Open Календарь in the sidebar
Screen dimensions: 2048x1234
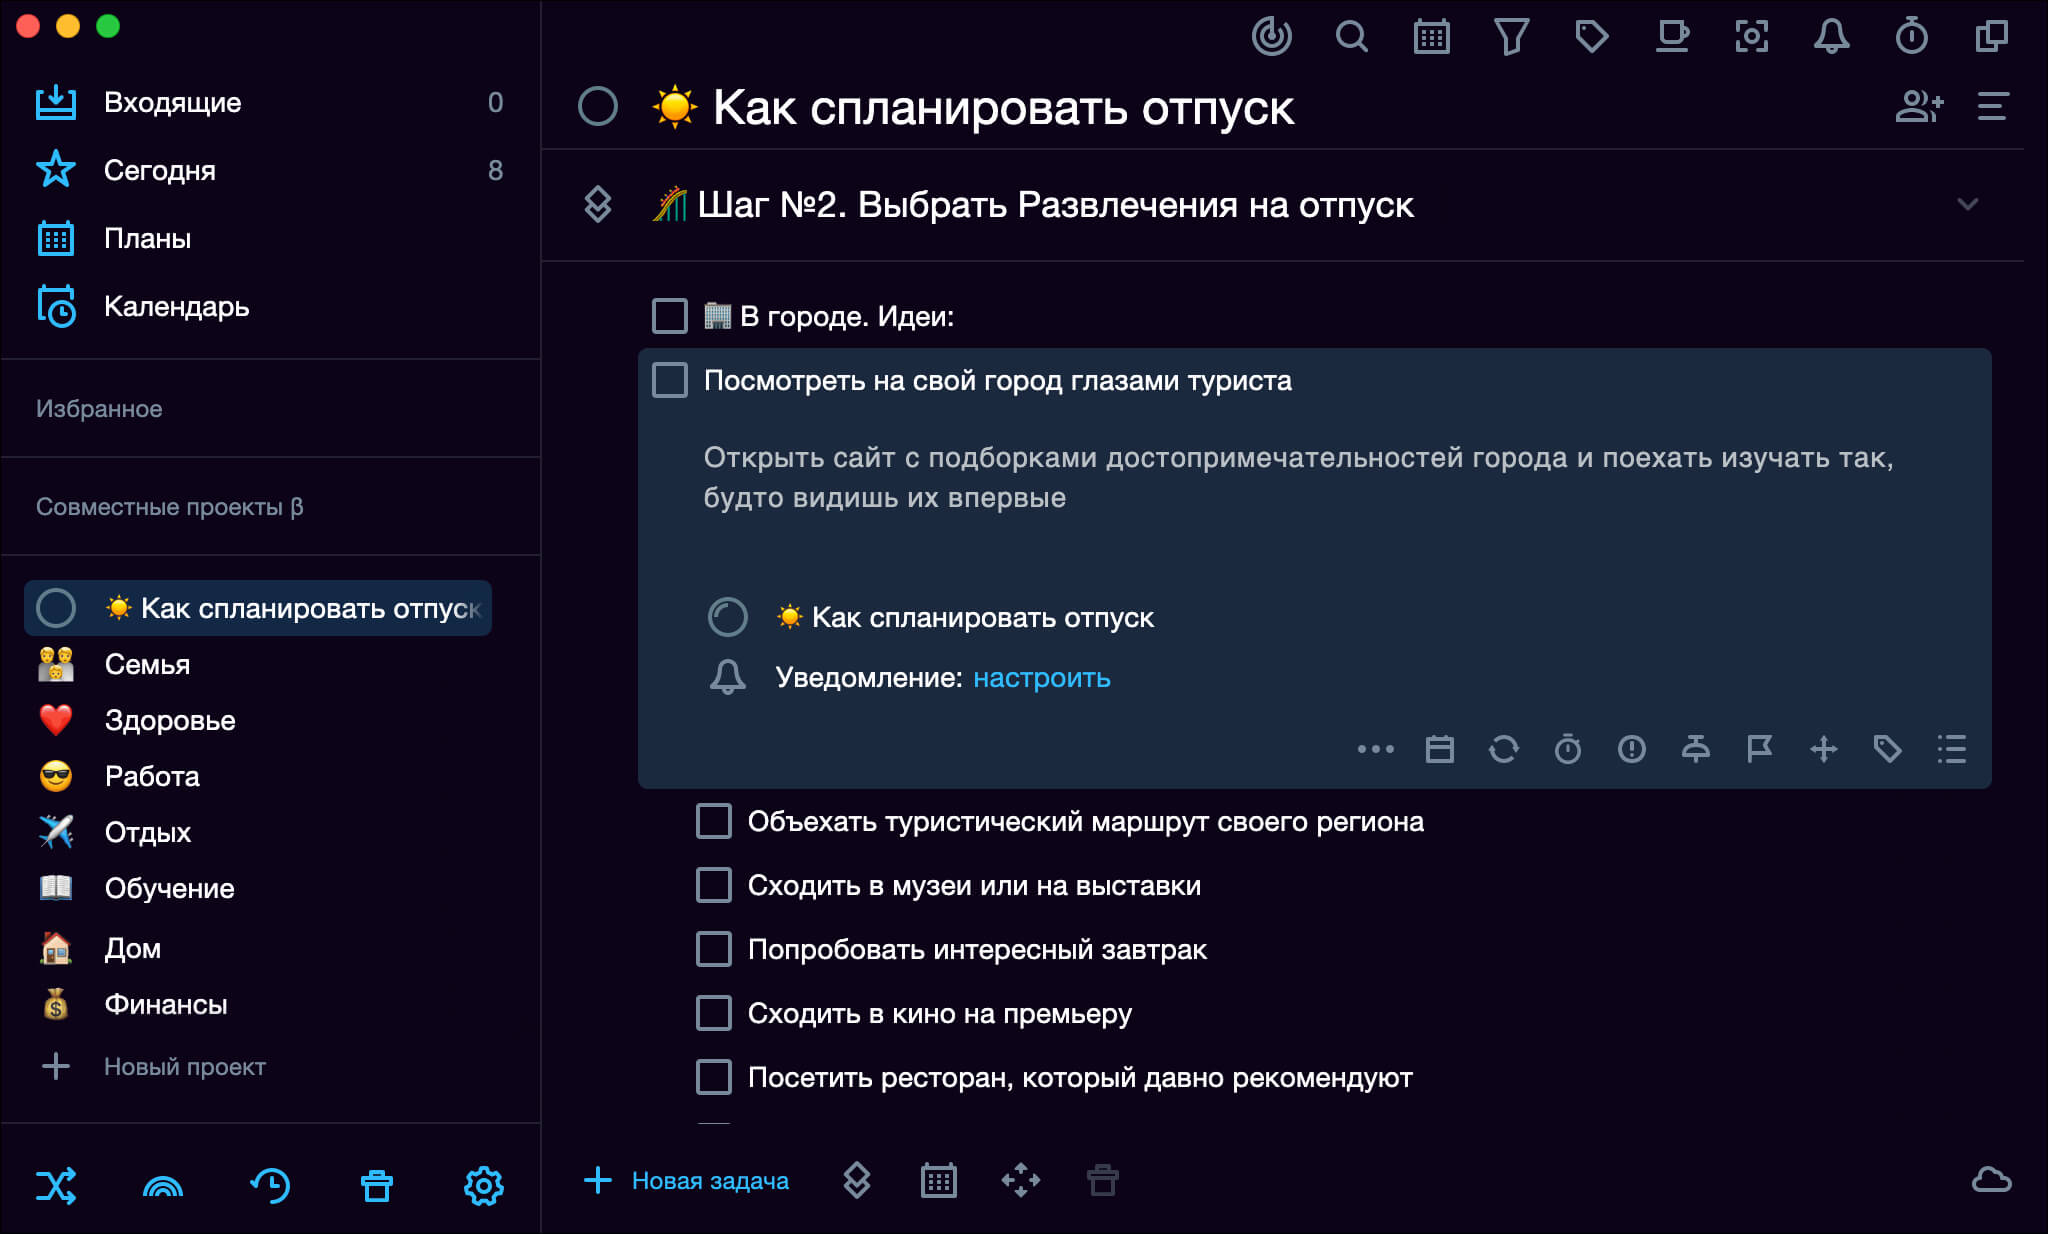click(x=270, y=306)
